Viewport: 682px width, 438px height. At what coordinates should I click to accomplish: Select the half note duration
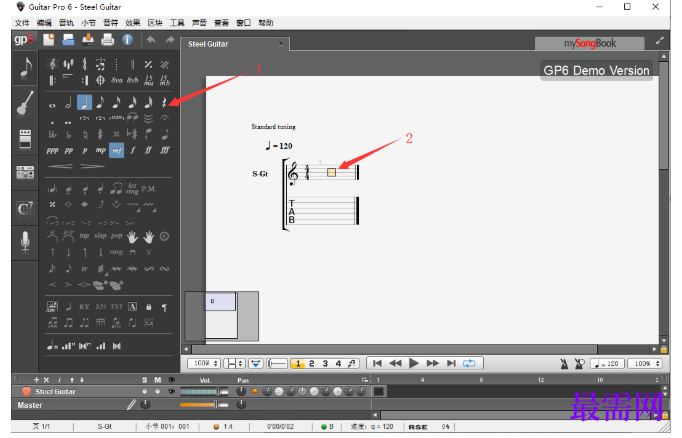(68, 103)
